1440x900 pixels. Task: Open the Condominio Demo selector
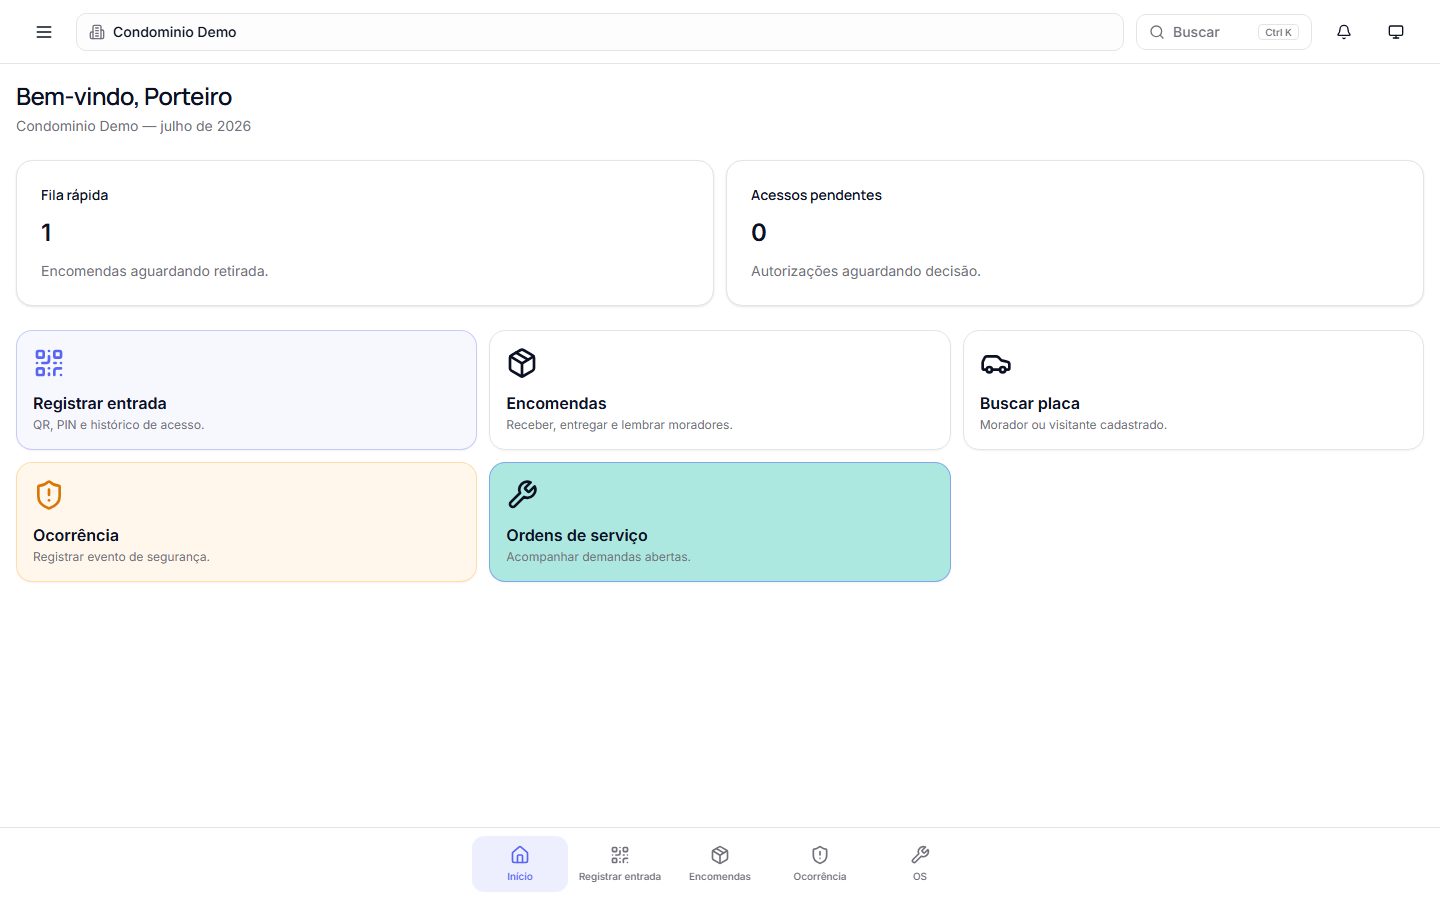600,32
